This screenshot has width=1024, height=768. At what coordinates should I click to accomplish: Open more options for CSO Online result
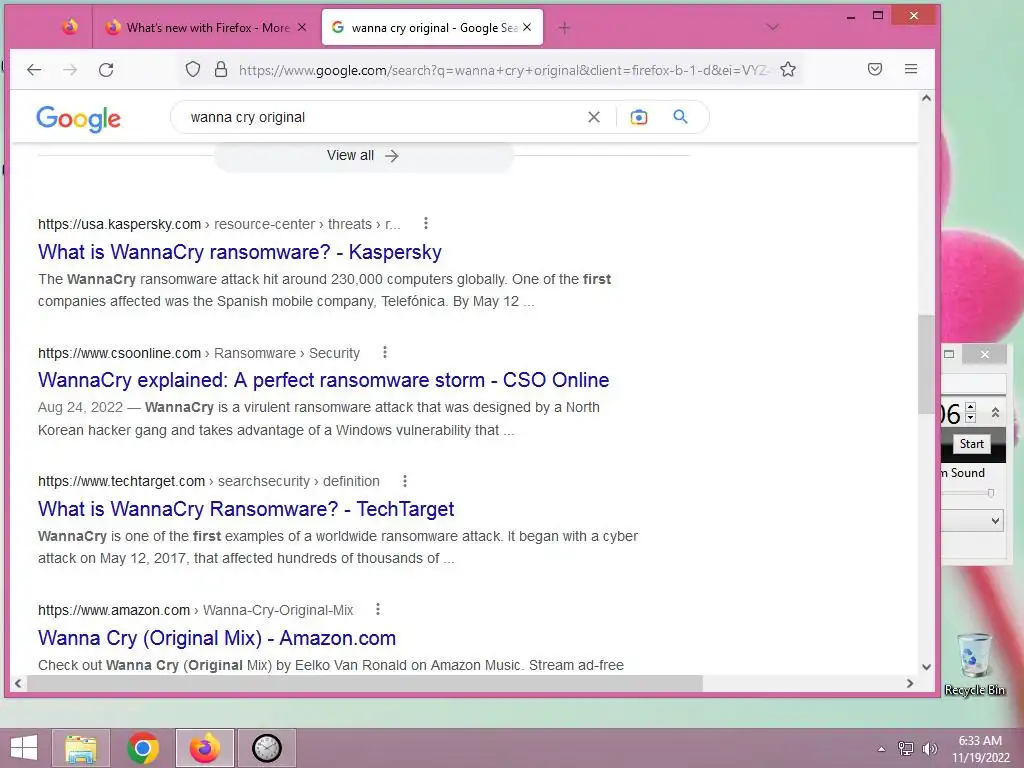pyautogui.click(x=385, y=353)
